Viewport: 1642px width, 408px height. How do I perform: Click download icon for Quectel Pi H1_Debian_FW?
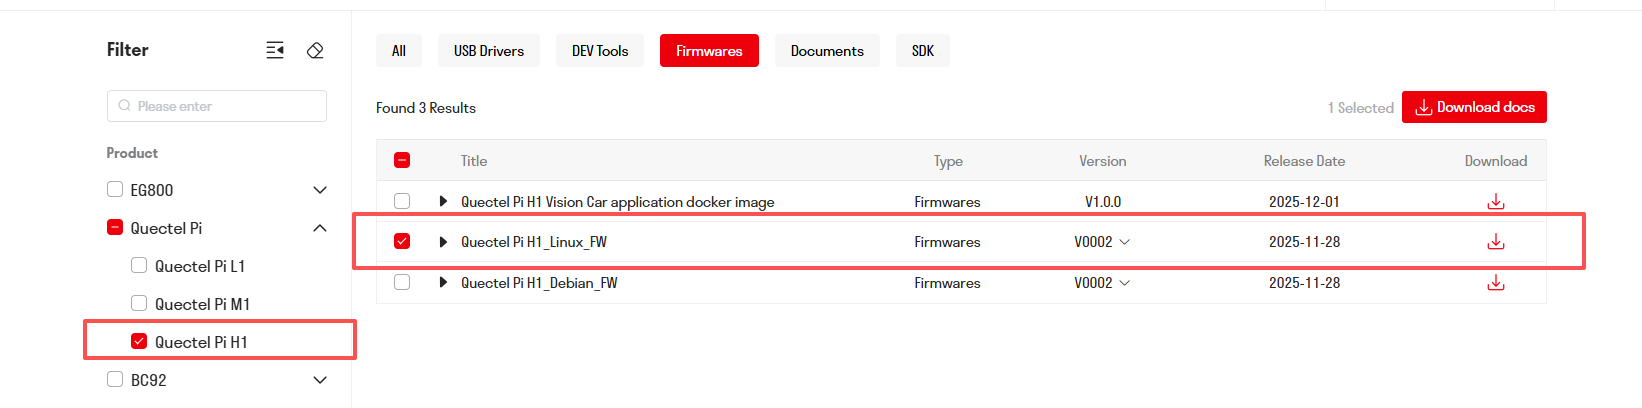pyautogui.click(x=1495, y=283)
